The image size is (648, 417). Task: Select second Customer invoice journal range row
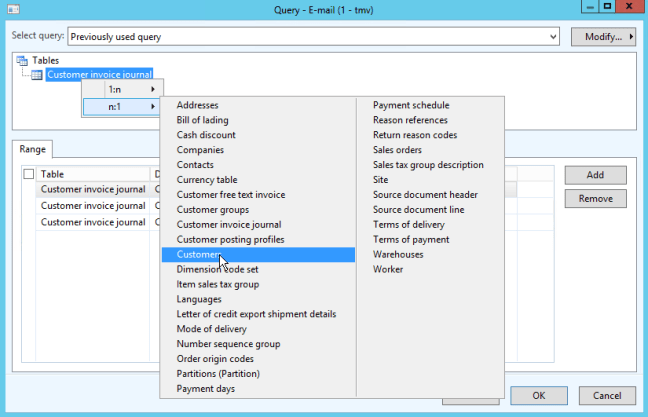click(x=93, y=206)
